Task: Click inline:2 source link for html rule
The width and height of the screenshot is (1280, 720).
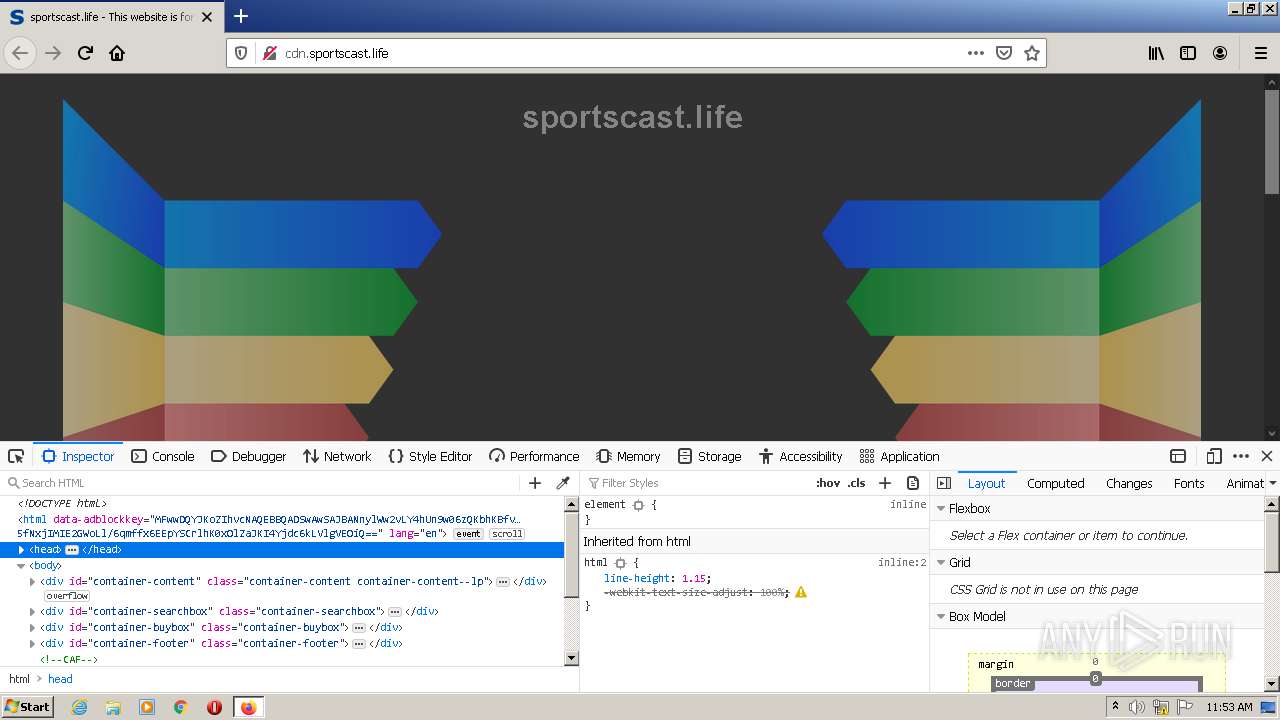Action: click(902, 563)
